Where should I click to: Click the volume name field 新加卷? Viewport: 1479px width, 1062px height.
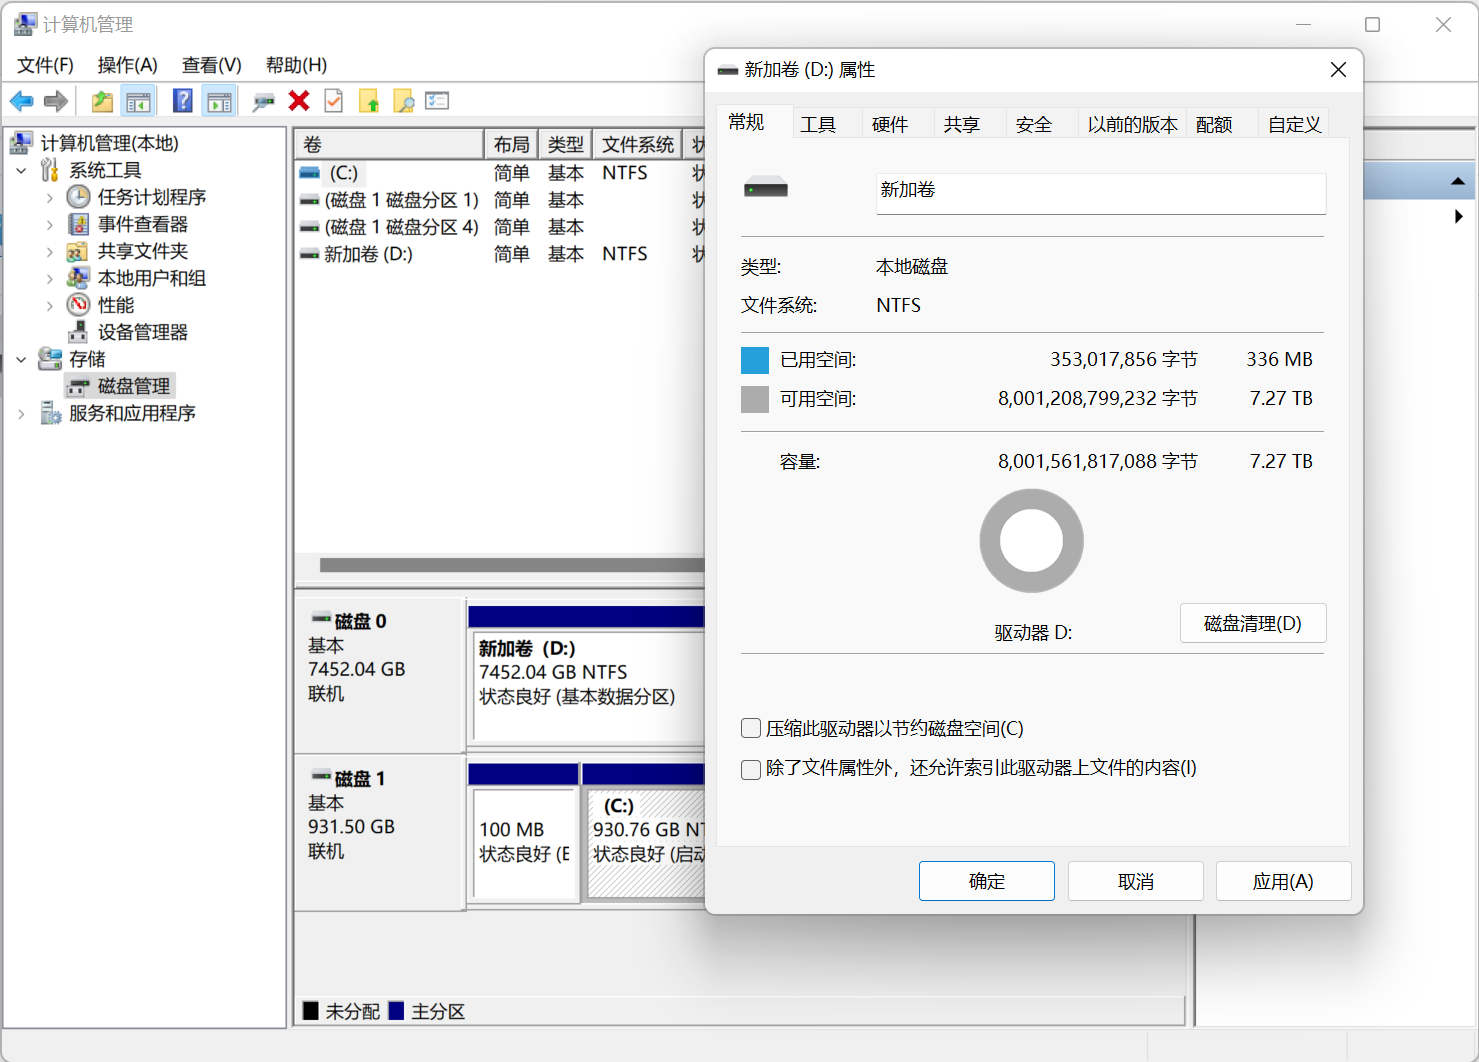[1100, 192]
